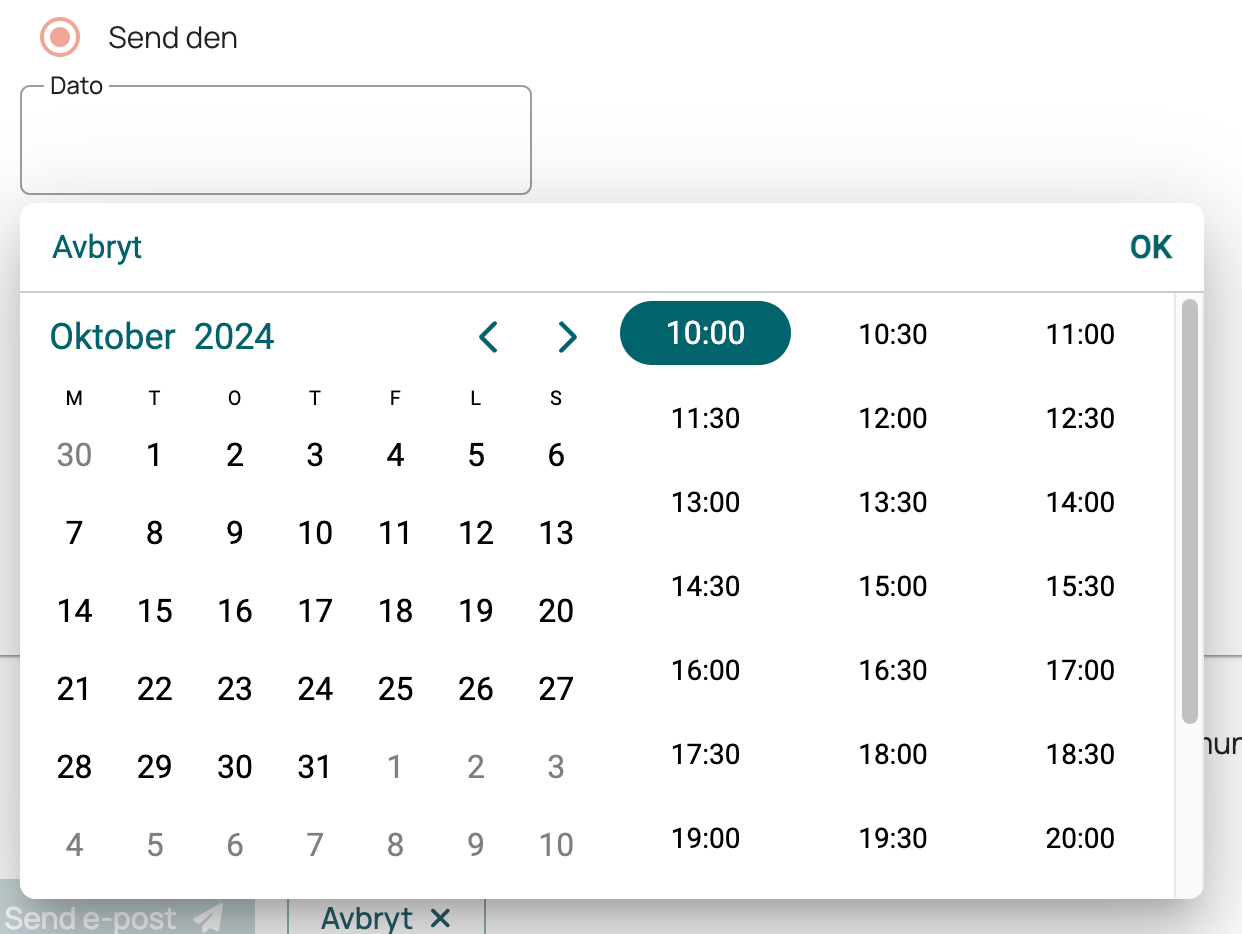Image resolution: width=1242 pixels, height=934 pixels.
Task: Select the 10:00 time slot
Action: [x=706, y=333]
